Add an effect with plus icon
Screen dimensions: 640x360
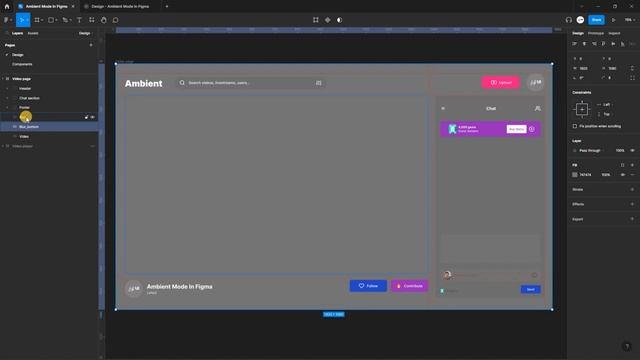[632, 204]
